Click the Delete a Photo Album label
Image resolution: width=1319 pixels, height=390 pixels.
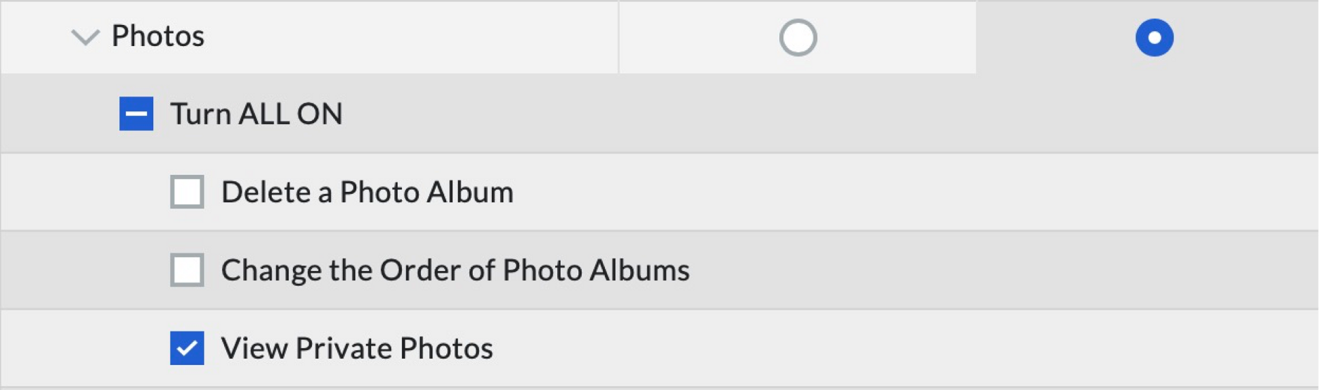click(367, 192)
